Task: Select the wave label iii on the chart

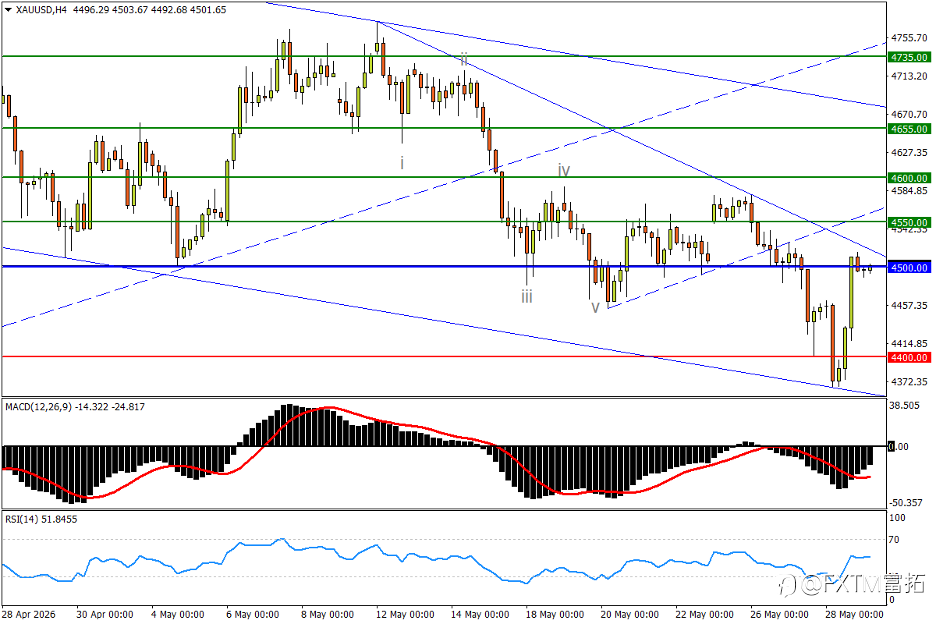Action: pyautogui.click(x=526, y=296)
